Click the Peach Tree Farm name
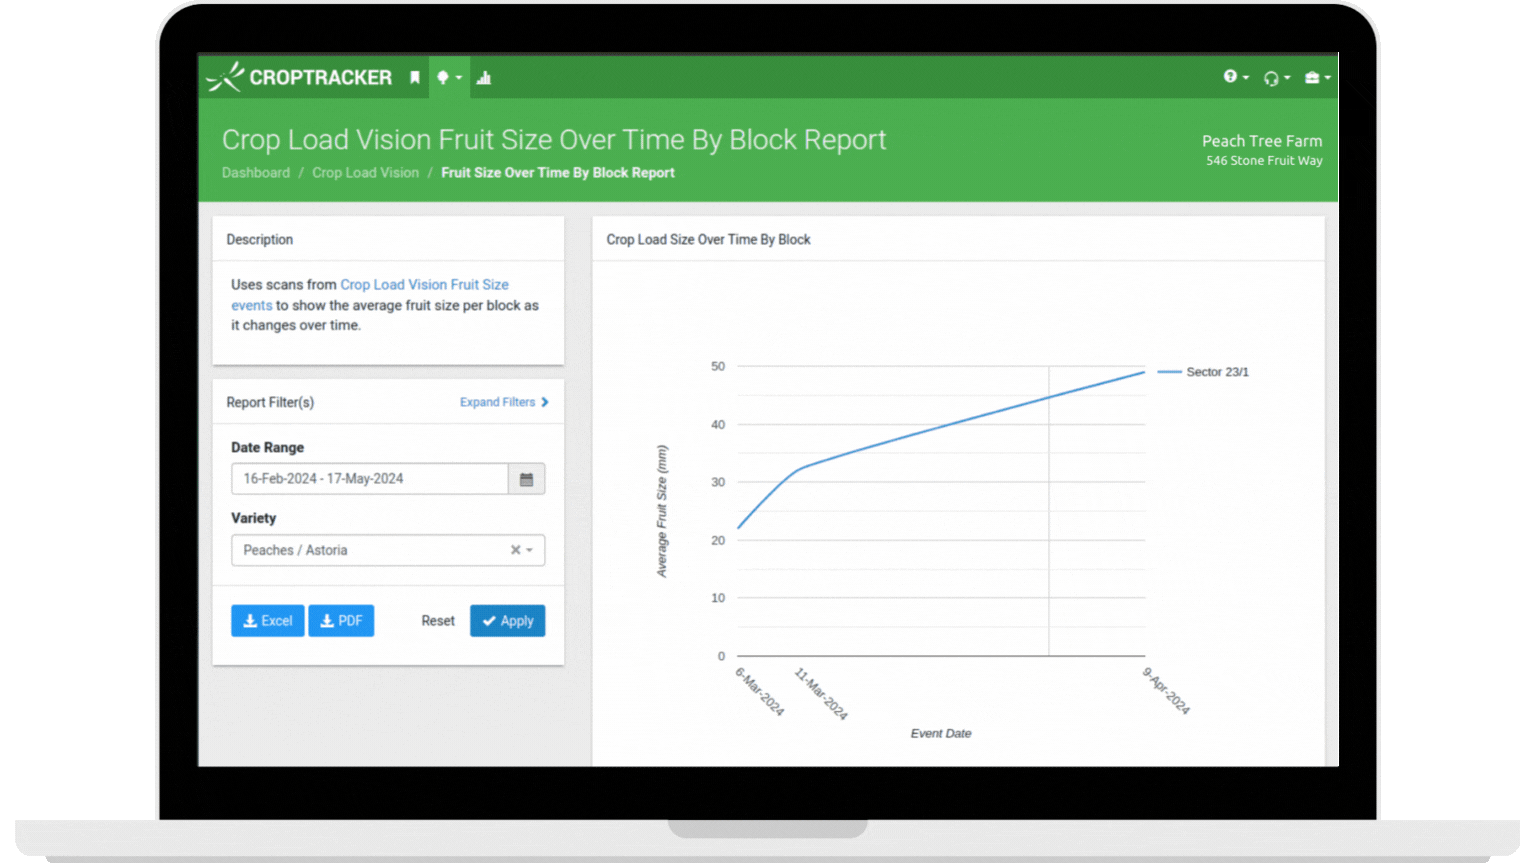The image size is (1536, 864). tap(1262, 141)
